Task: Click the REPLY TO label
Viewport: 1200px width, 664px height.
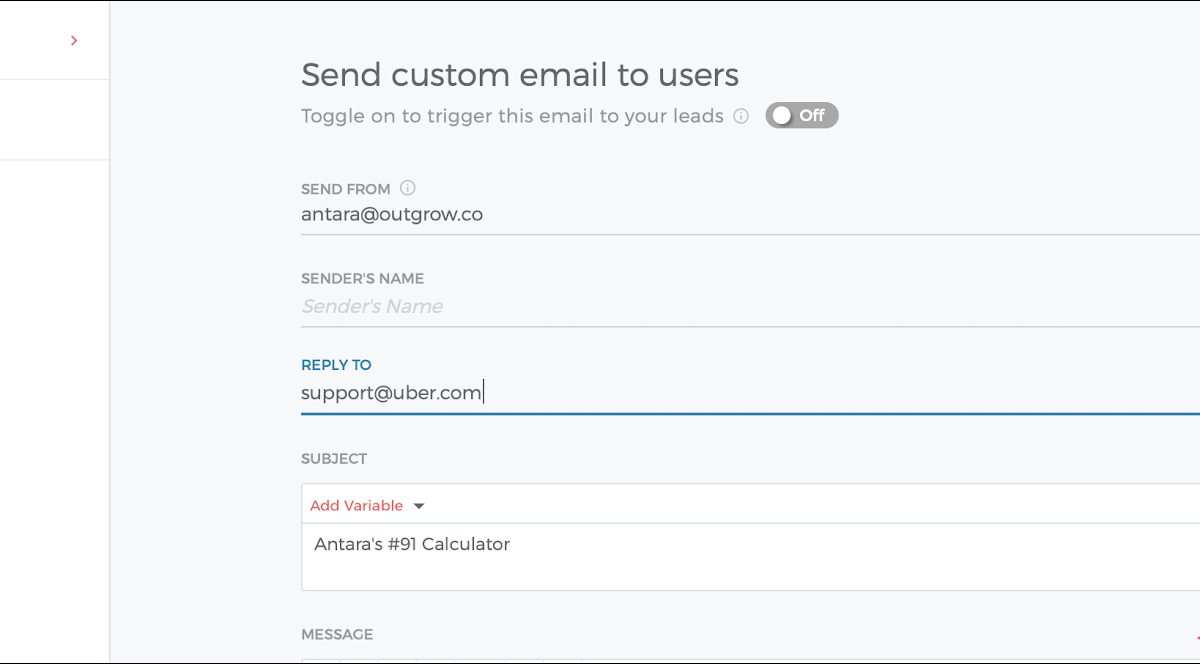Action: pyautogui.click(x=336, y=365)
